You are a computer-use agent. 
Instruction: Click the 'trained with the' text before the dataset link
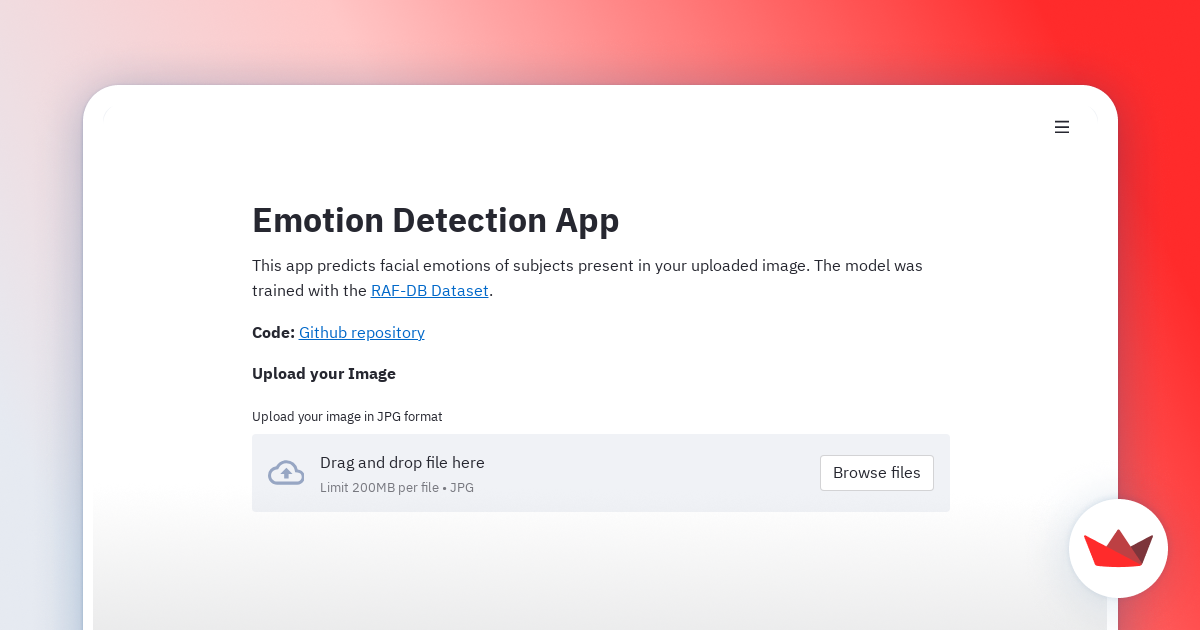(309, 291)
